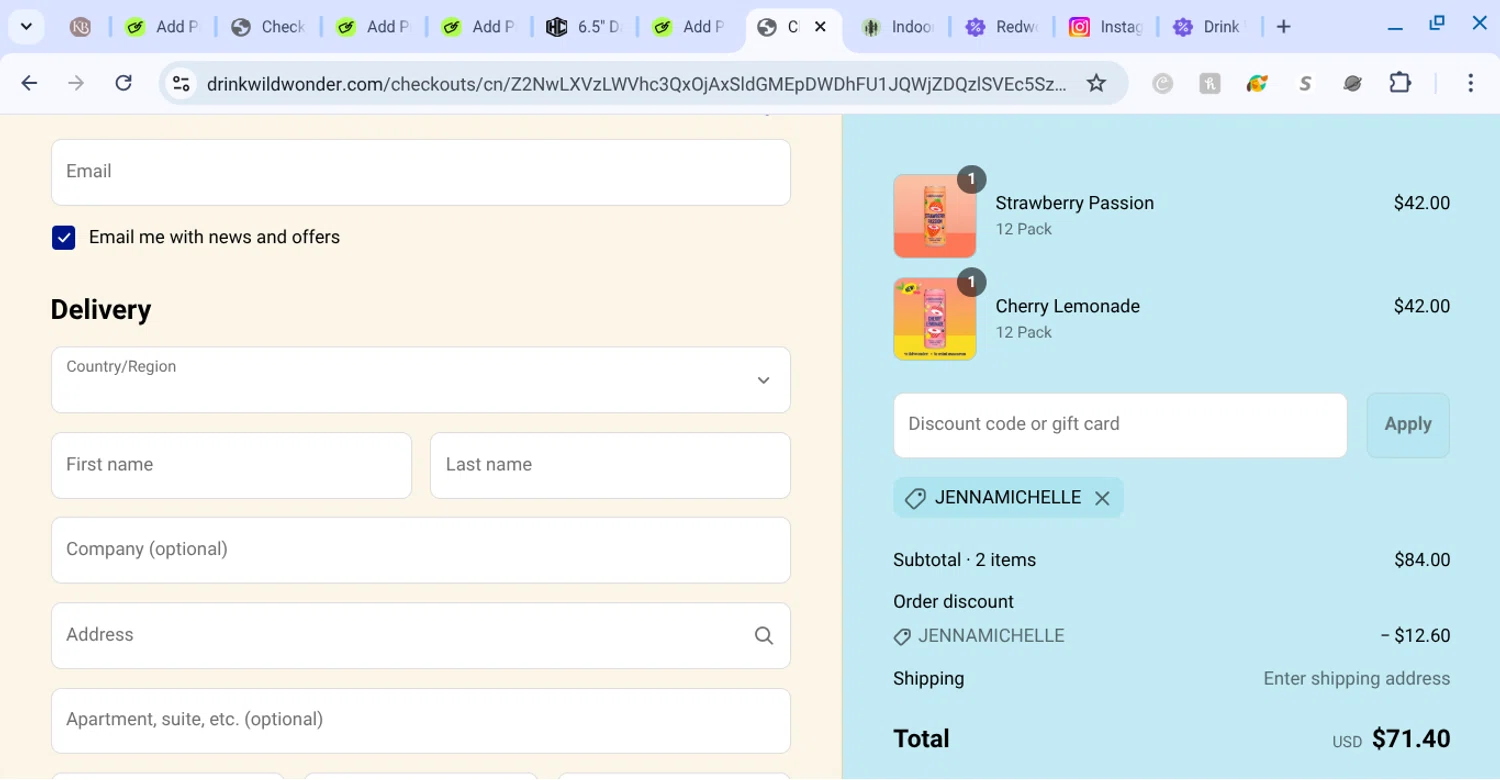Click the 'Subtotal · 2 items' label
Viewport: 1500px width, 780px height.
[x=964, y=560]
